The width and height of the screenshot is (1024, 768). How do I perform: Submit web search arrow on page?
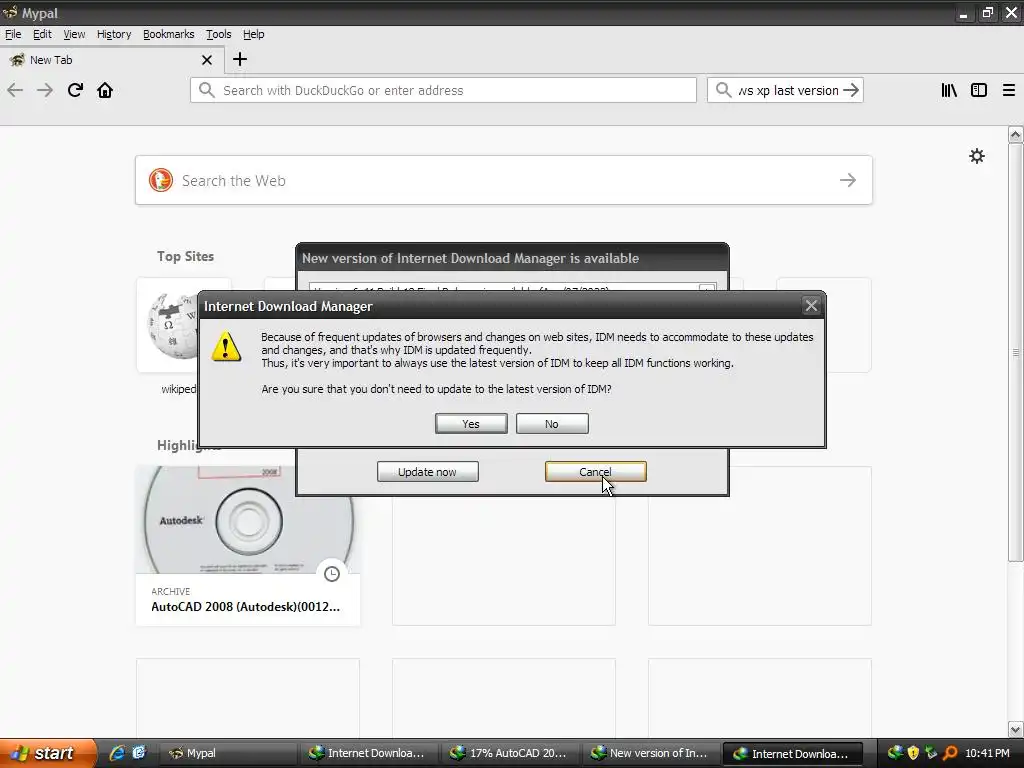click(x=848, y=180)
